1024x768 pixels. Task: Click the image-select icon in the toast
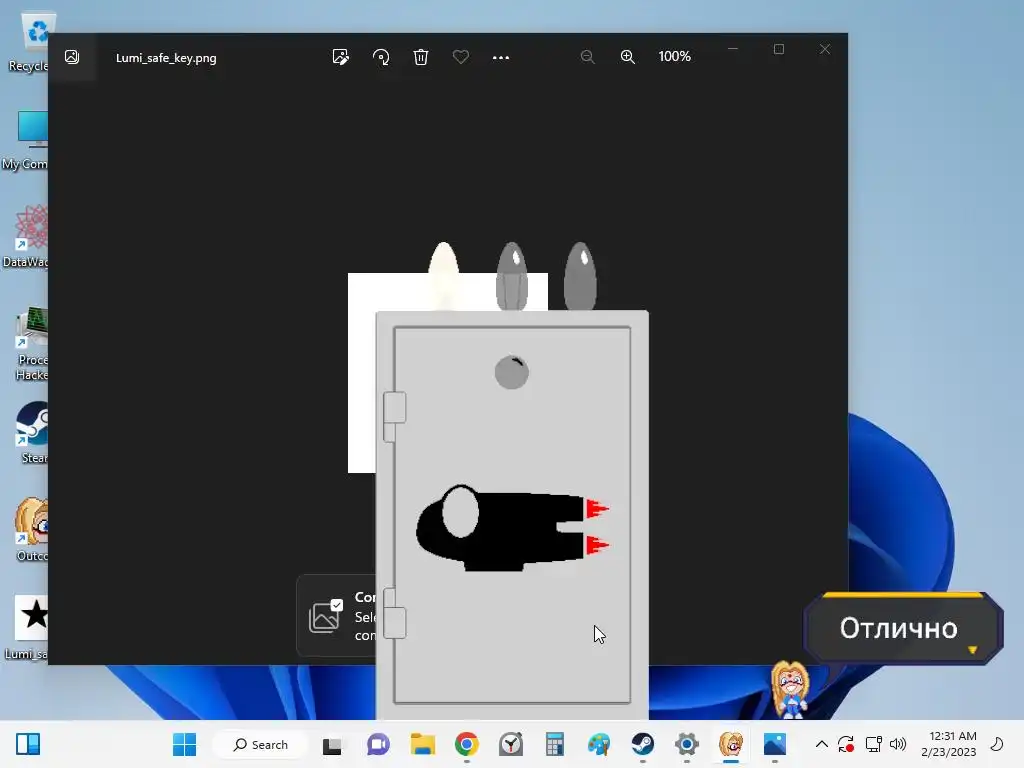[325, 616]
